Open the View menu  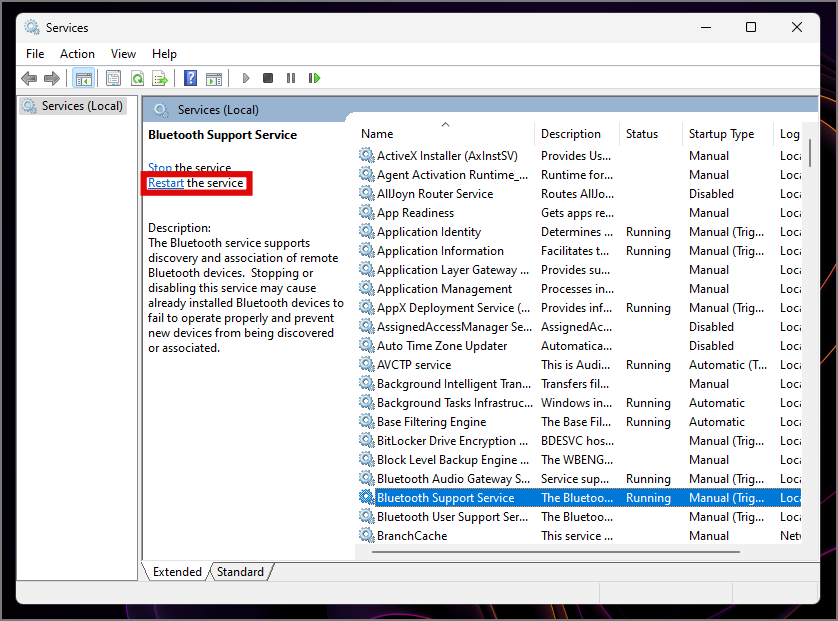[x=123, y=54]
